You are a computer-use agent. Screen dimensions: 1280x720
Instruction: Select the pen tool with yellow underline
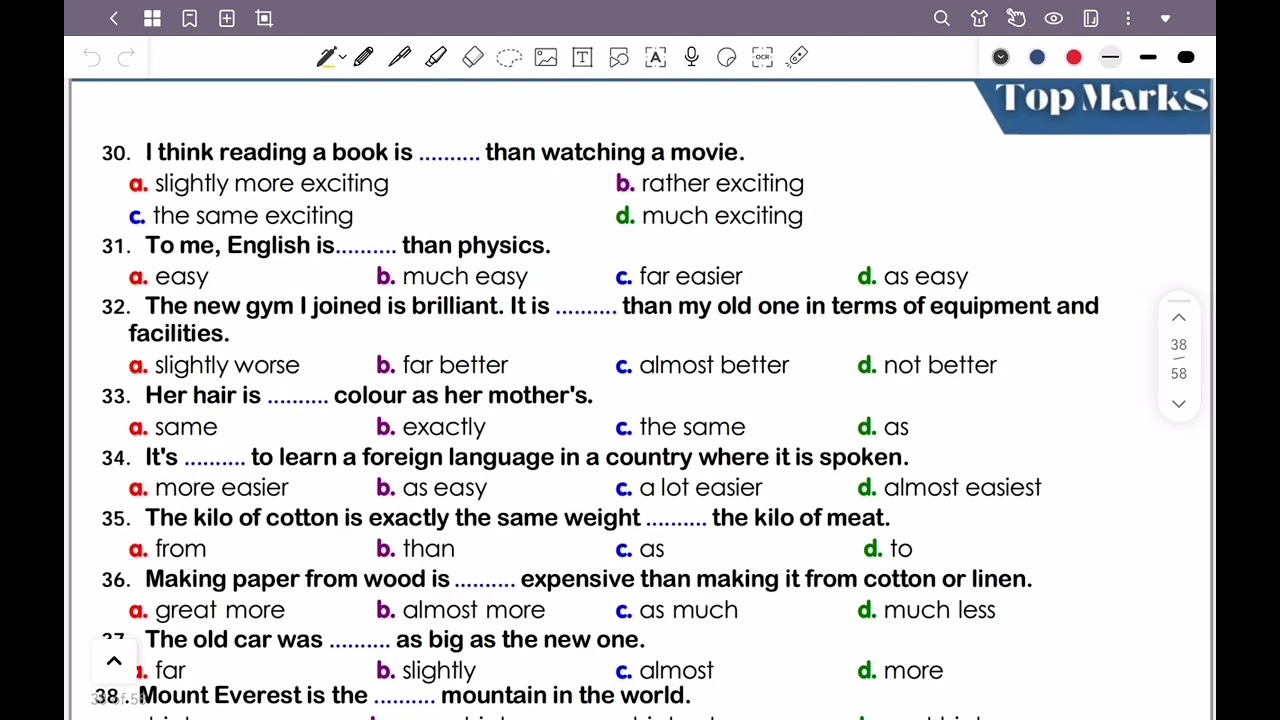click(326, 57)
